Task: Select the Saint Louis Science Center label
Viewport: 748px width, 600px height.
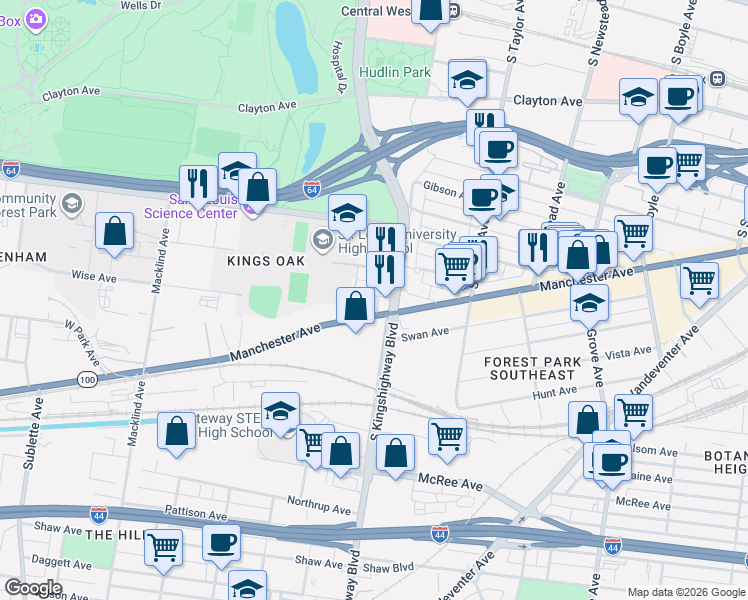Action: coord(191,206)
